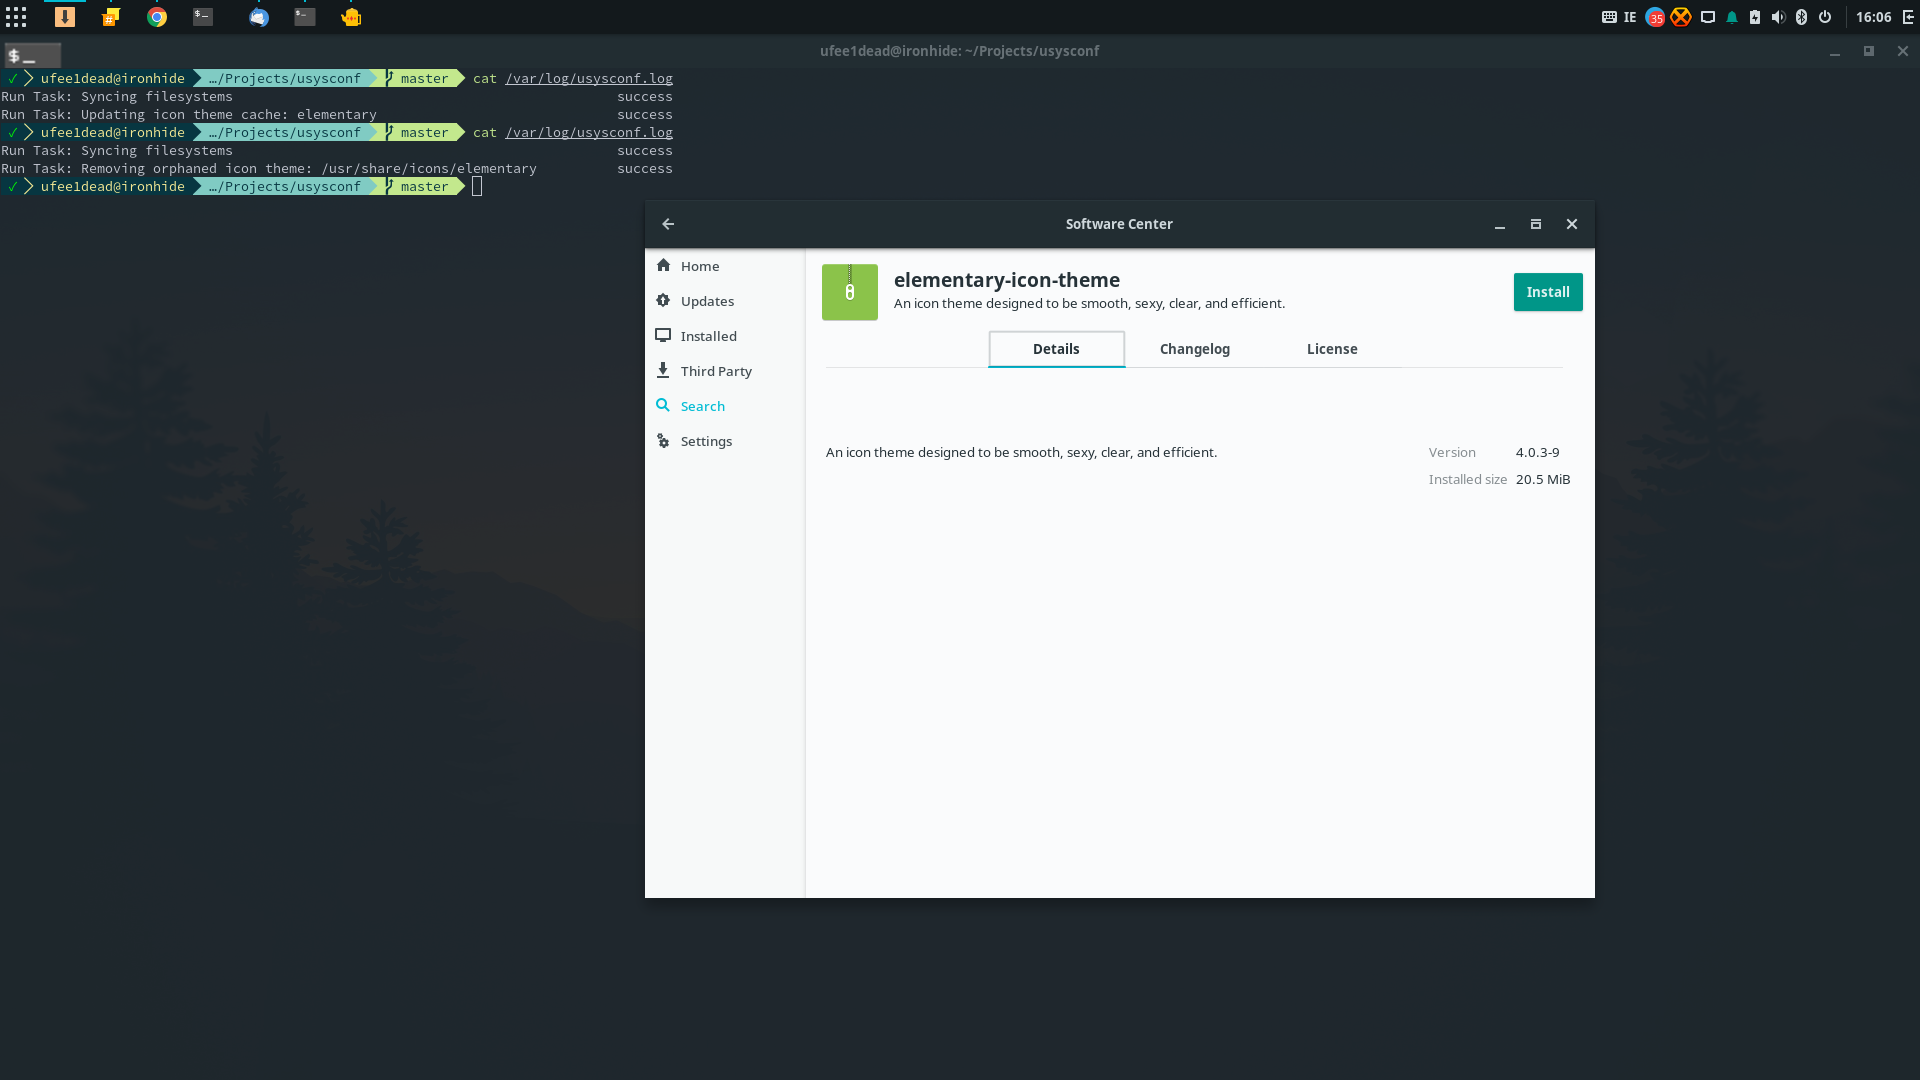Open the power/session menu icon
This screenshot has width=1920, height=1080.
(1825, 17)
